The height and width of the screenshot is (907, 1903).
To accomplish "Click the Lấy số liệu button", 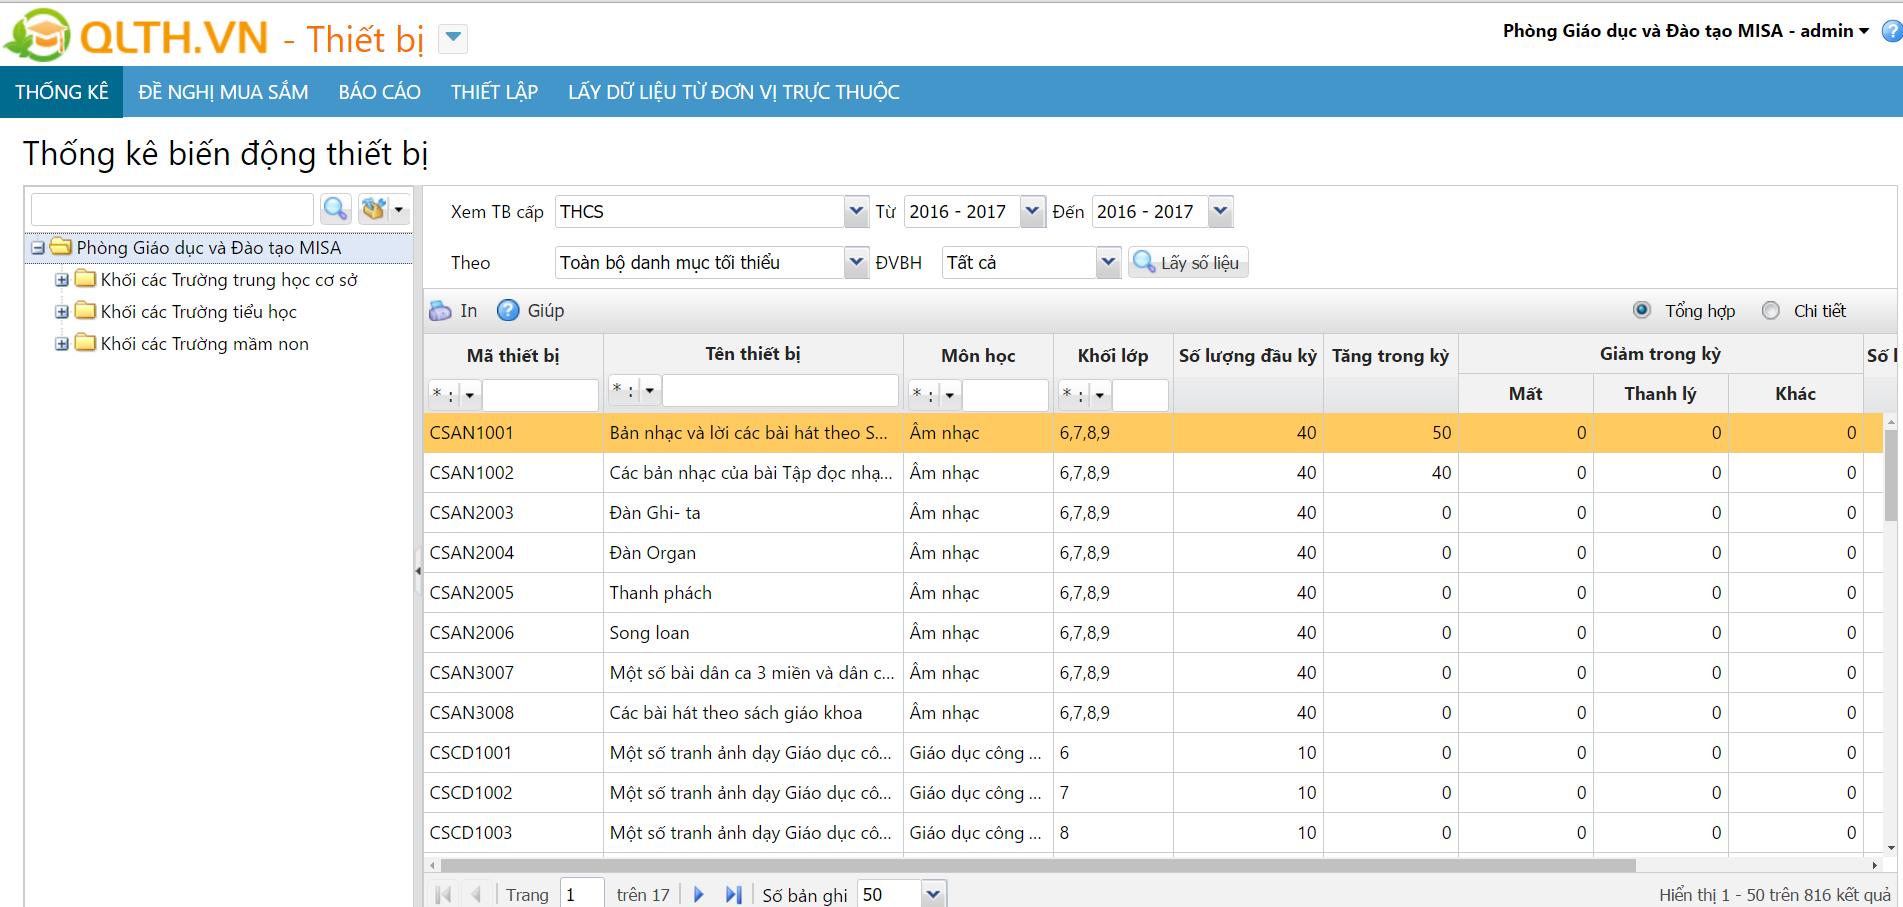I will (x=1188, y=263).
